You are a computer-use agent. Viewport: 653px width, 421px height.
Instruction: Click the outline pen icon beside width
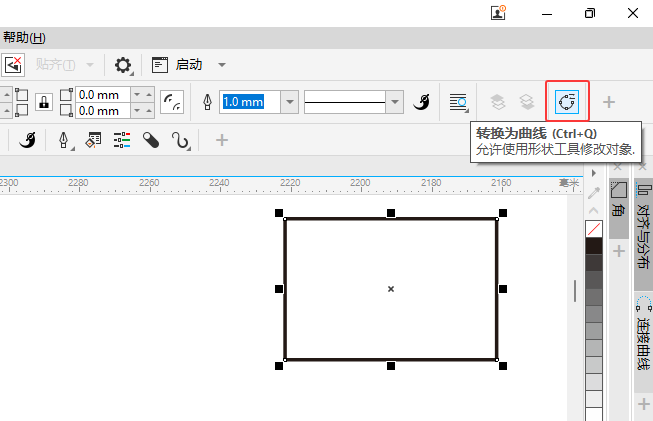point(207,102)
